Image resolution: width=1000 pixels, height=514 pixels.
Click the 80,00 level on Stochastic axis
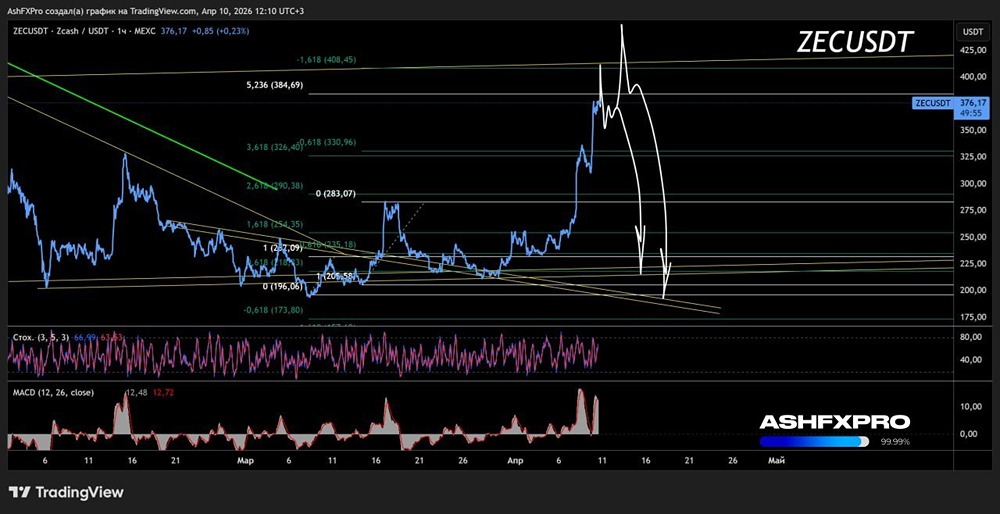tap(973, 337)
